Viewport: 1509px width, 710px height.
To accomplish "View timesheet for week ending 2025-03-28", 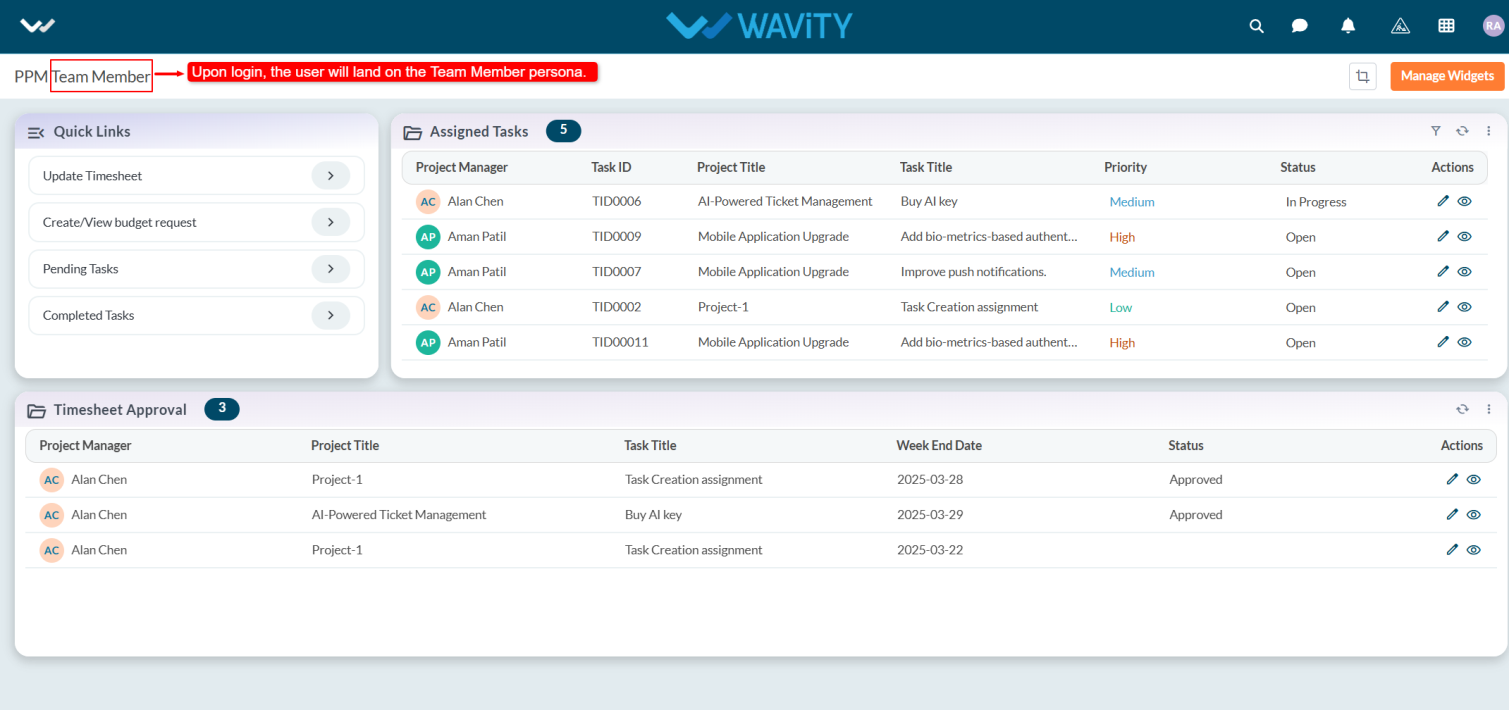I will [1473, 479].
